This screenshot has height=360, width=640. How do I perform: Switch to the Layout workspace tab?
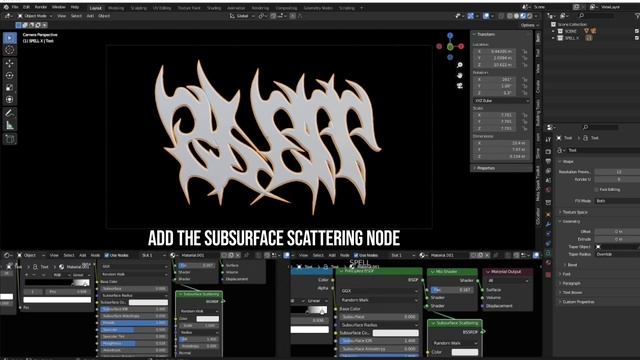(x=96, y=8)
